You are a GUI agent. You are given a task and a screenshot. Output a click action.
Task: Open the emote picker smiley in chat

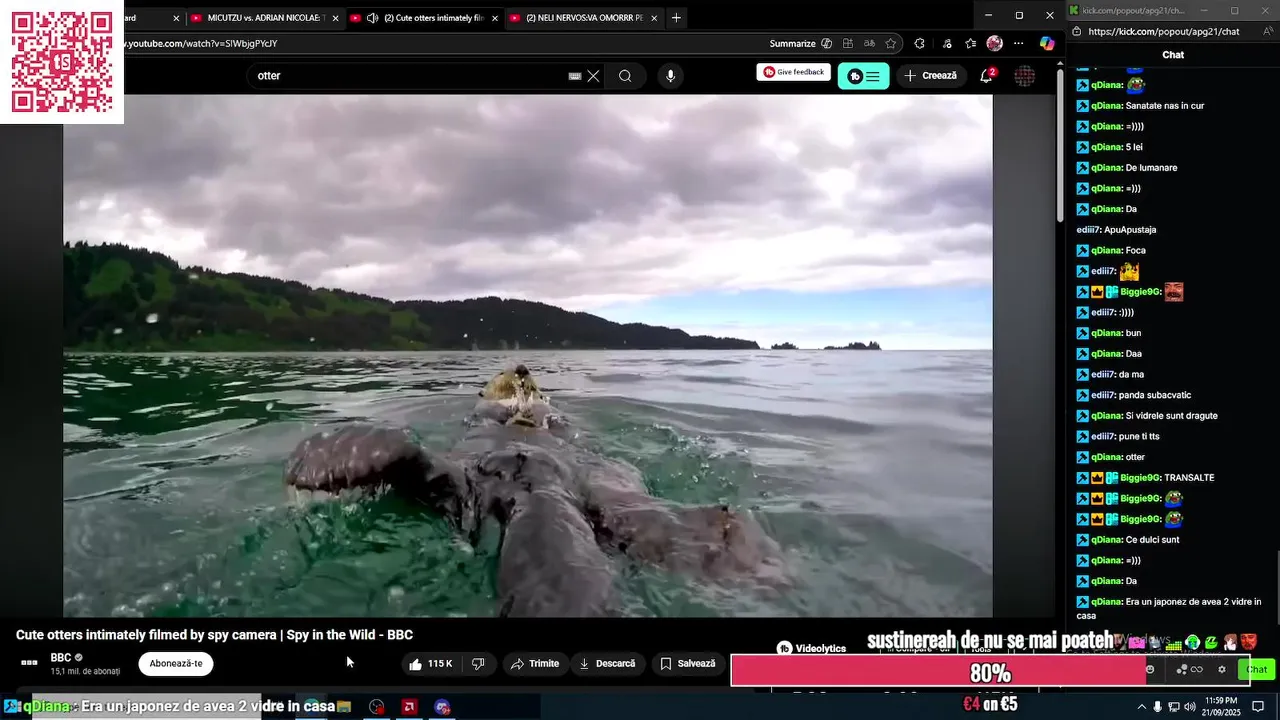pos(1150,669)
